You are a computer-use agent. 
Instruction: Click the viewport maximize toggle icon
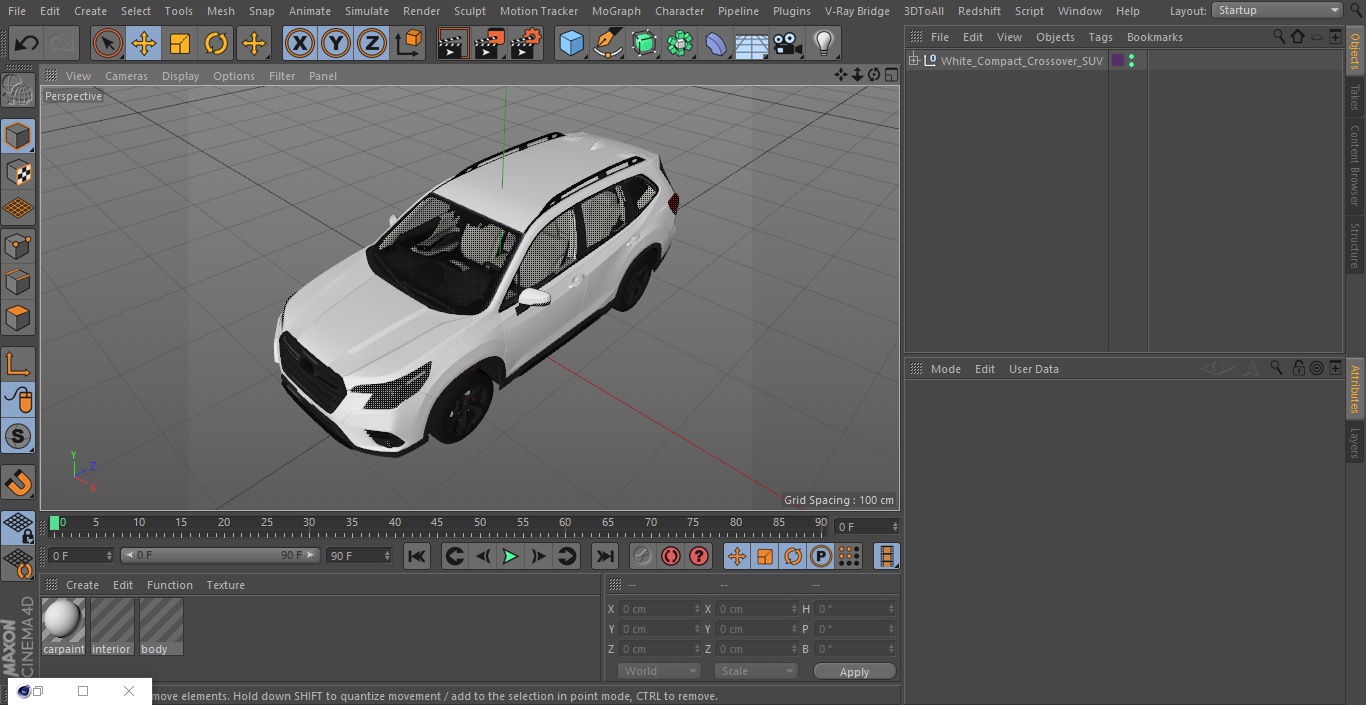pyautogui.click(x=890, y=75)
